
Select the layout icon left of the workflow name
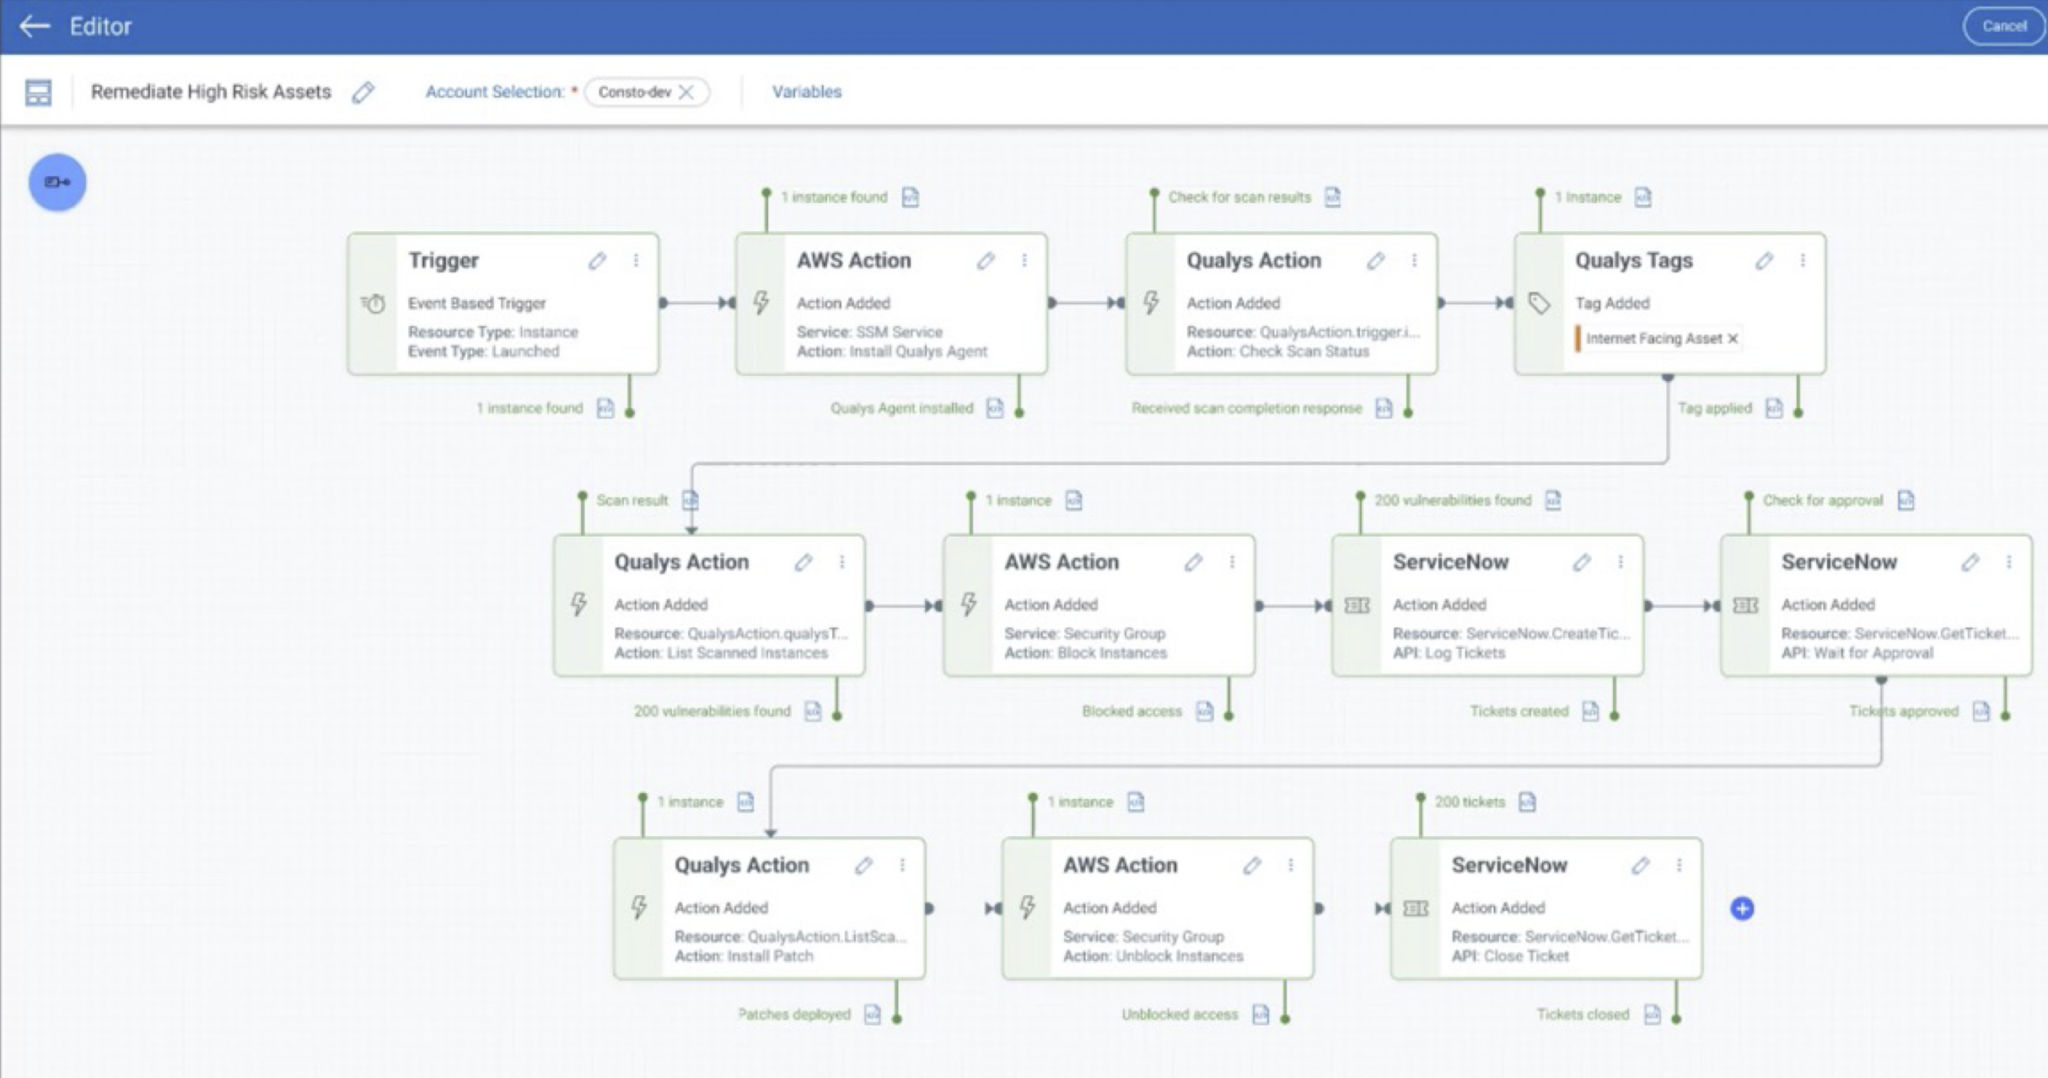point(40,91)
